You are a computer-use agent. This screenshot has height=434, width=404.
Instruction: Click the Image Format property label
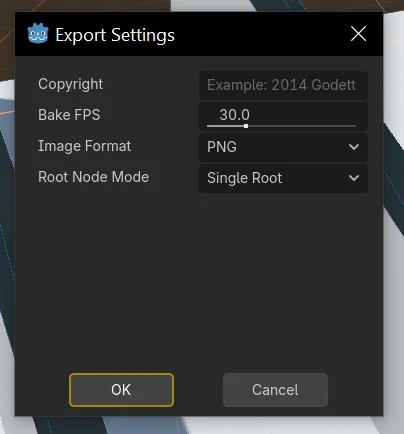click(x=85, y=146)
